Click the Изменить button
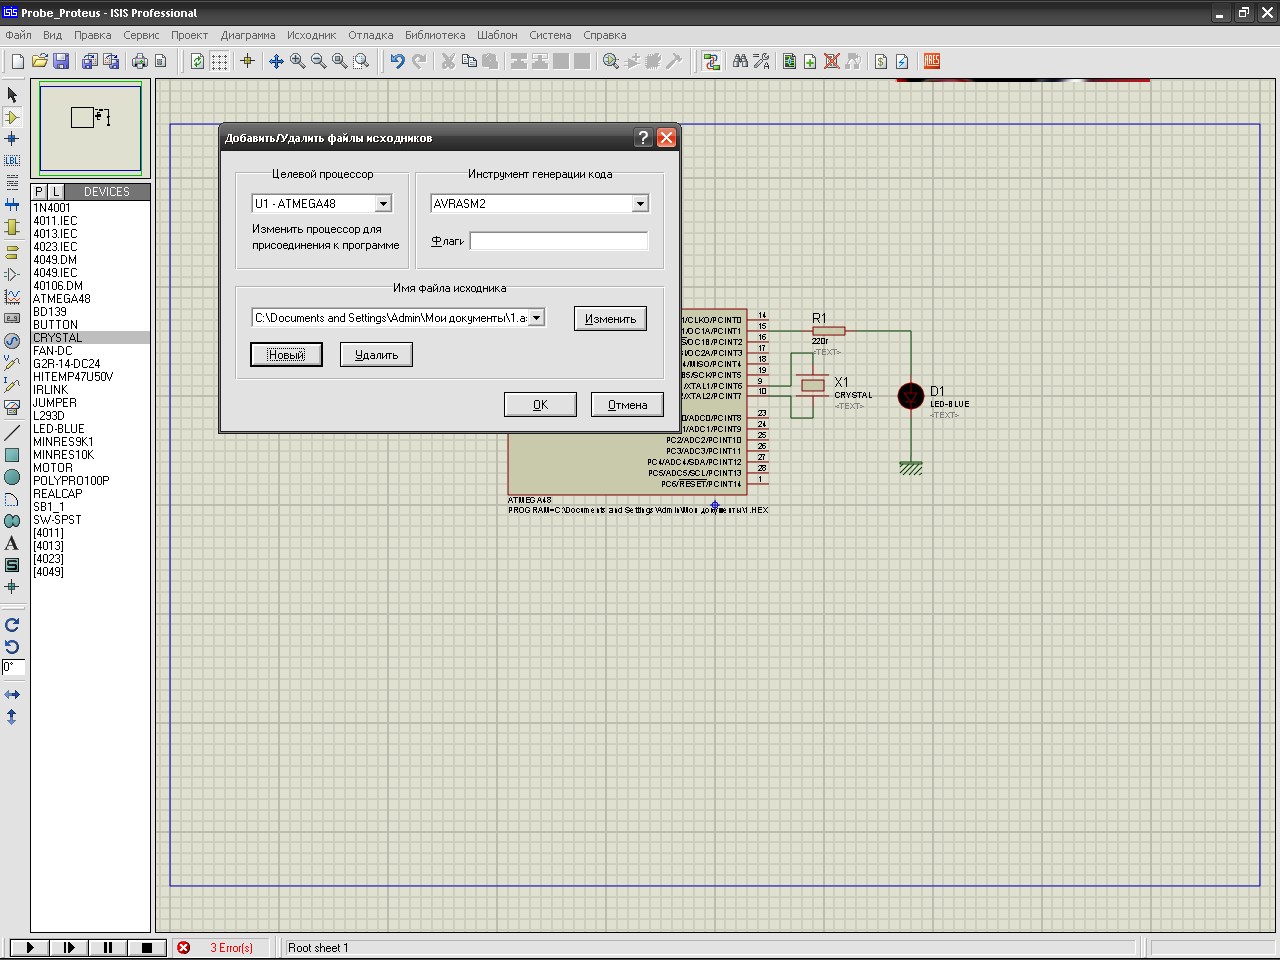The height and width of the screenshot is (960, 1280). point(610,319)
